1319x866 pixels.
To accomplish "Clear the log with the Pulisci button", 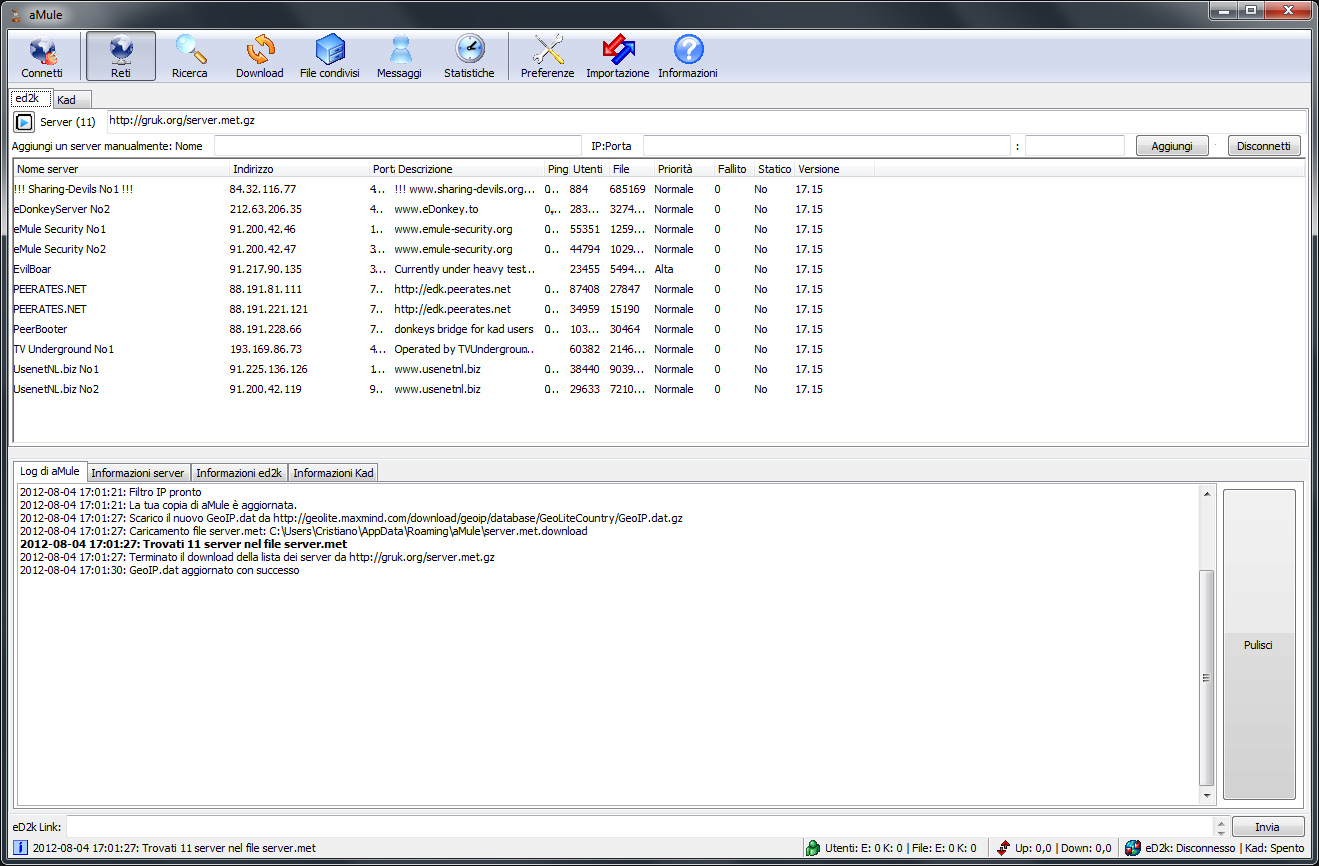I will (1258, 645).
